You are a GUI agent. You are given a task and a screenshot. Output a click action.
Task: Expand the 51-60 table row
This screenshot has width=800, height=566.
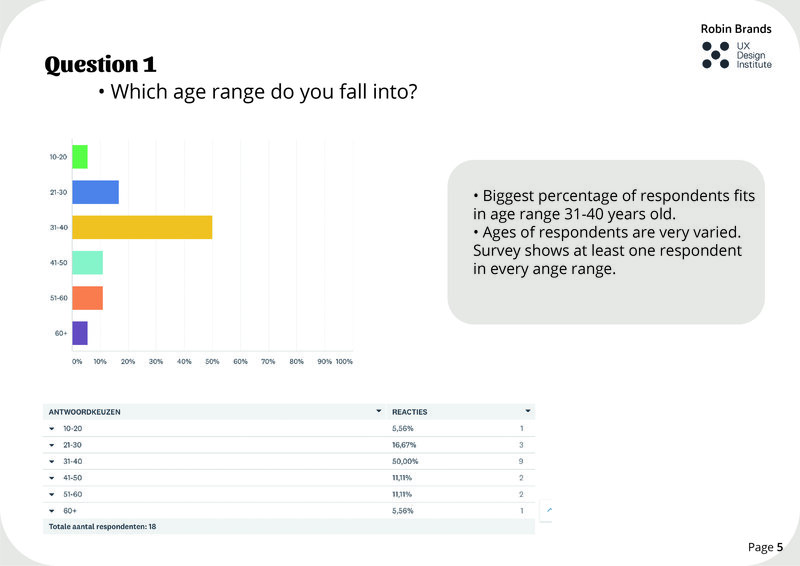(51, 494)
